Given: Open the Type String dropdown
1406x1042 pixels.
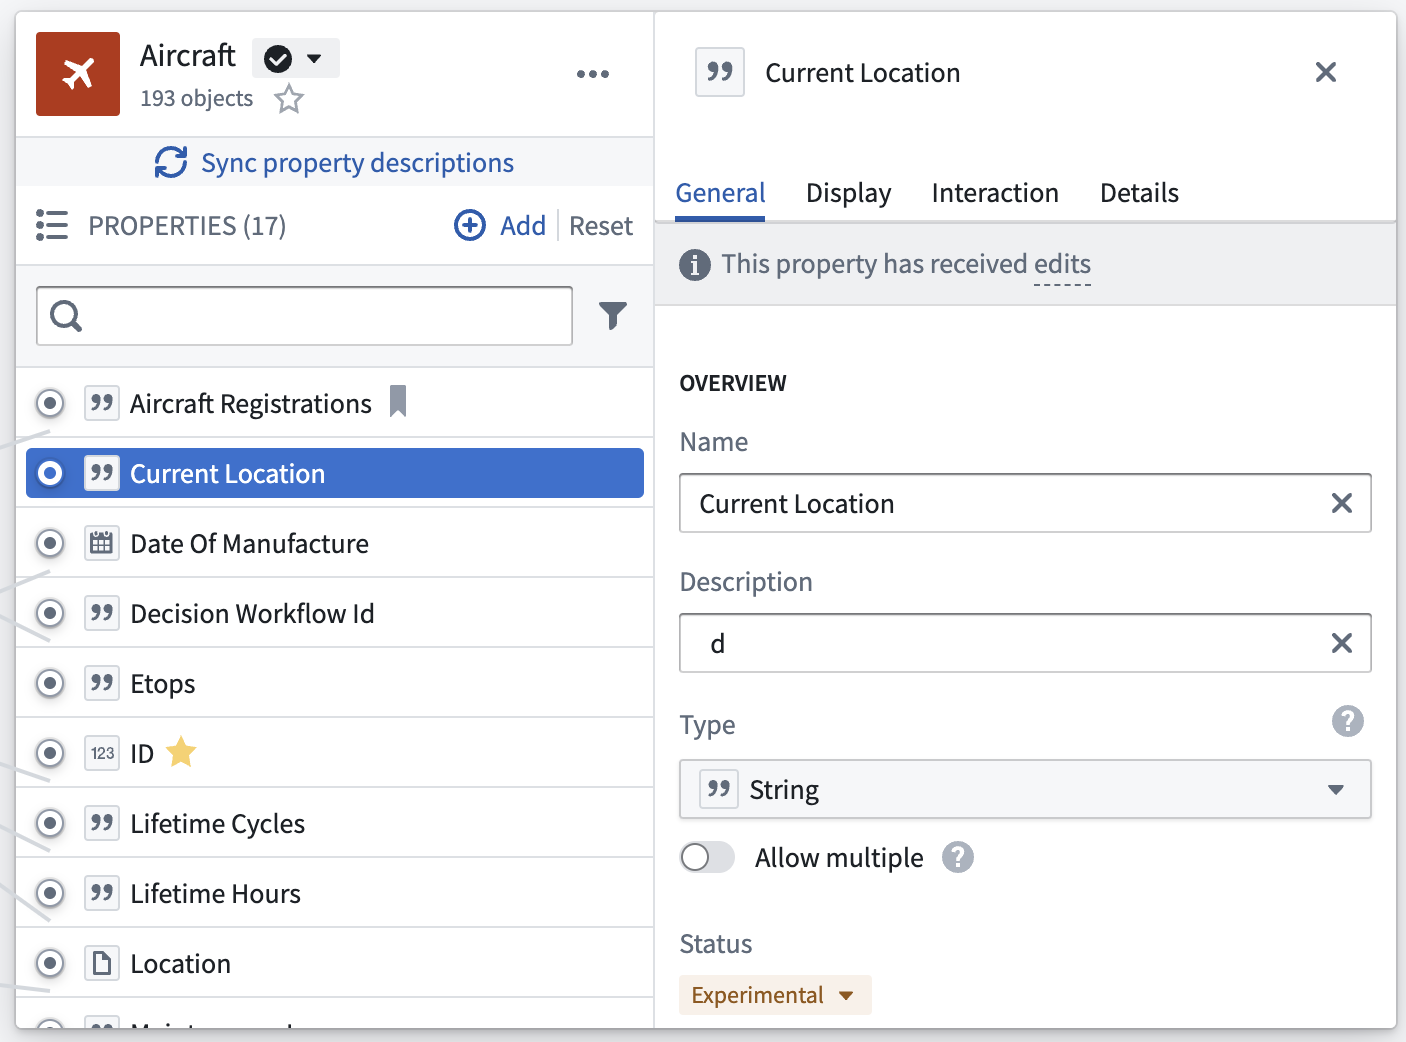Looking at the screenshot, I should coord(1025,789).
